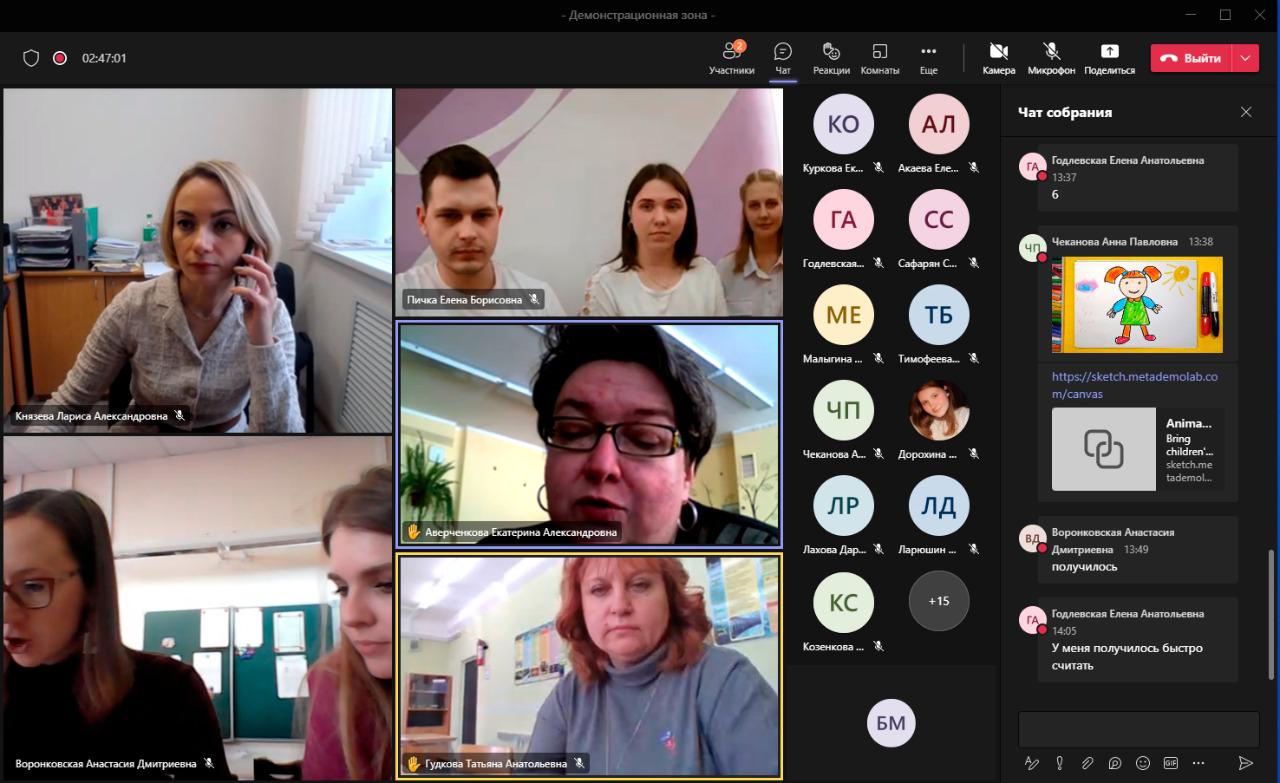The image size is (1280, 783).
Task: Mark message as important with exclamation icon
Action: [1059, 763]
